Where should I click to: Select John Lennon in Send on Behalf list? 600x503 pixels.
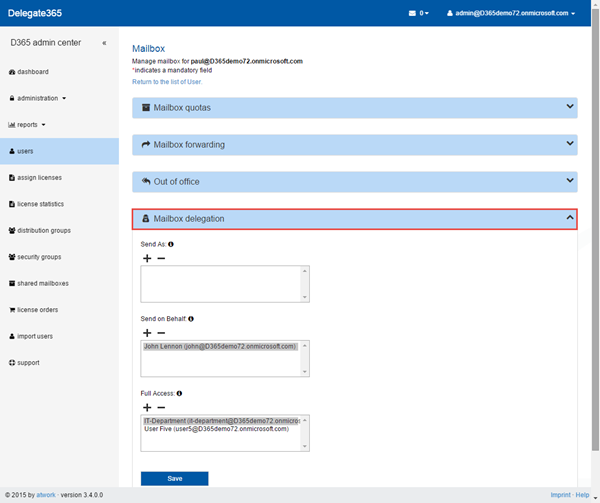point(220,346)
